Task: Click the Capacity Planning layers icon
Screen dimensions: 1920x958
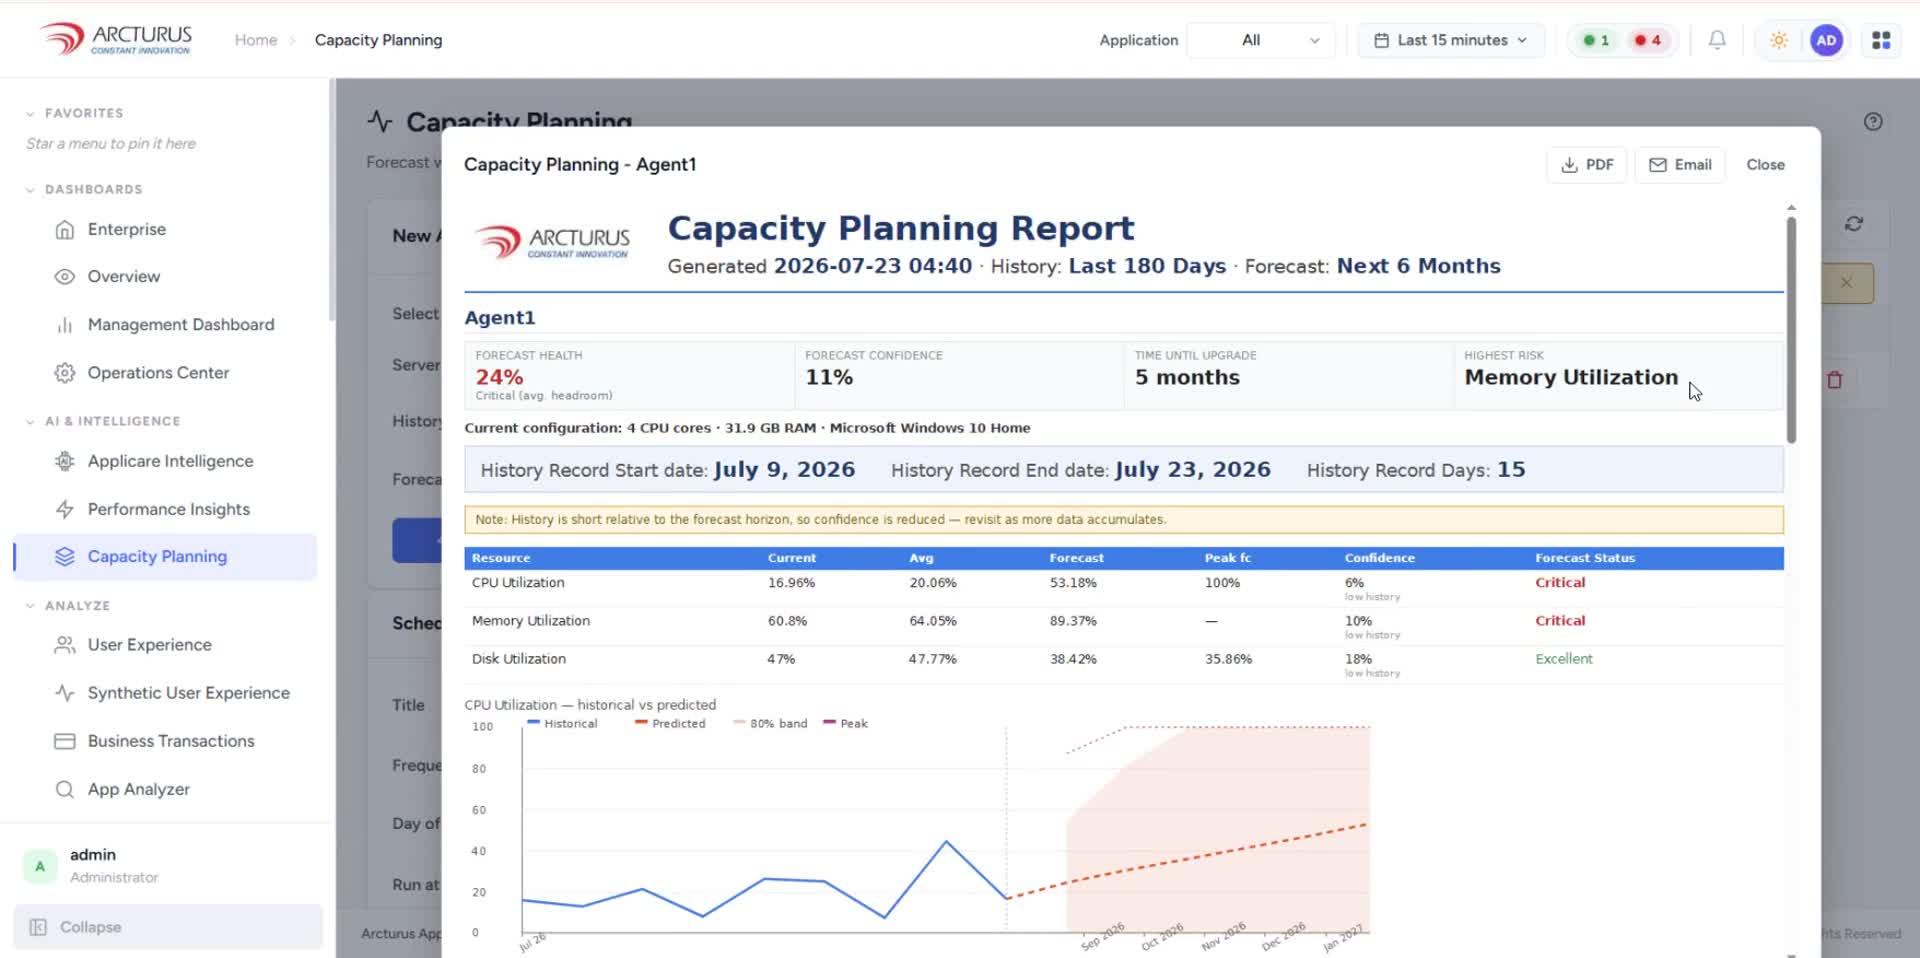Action: coord(65,556)
